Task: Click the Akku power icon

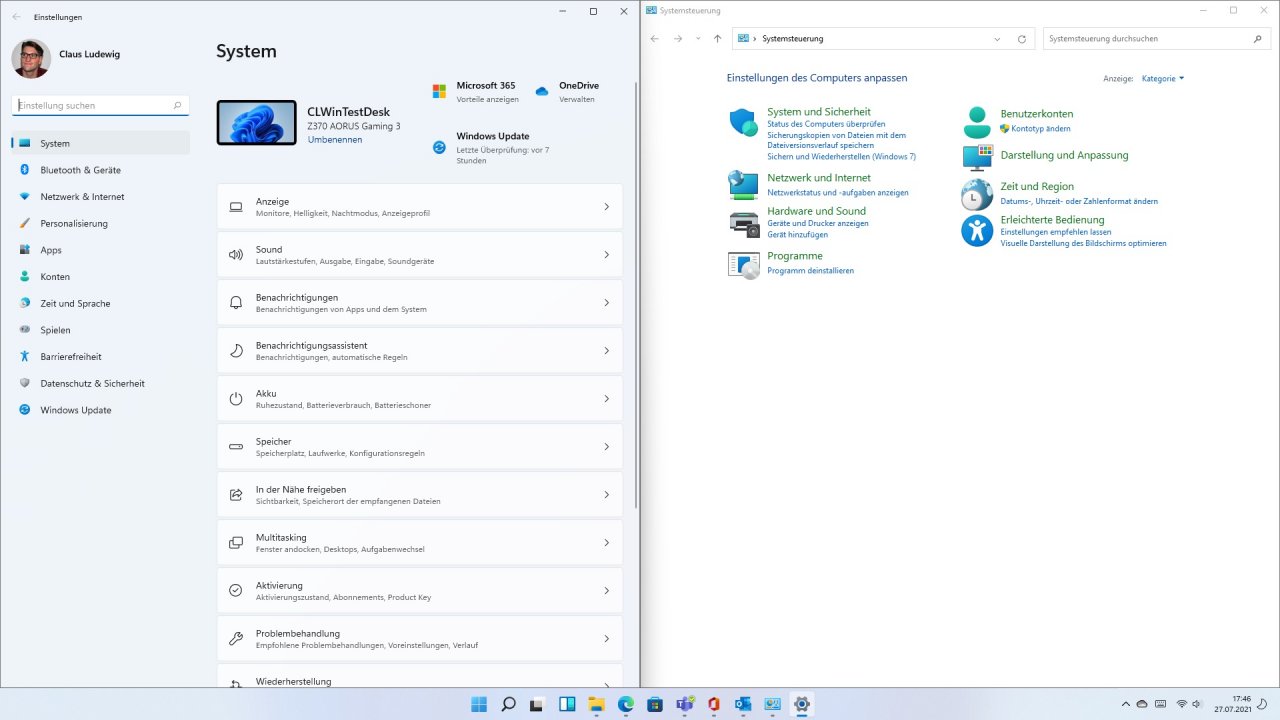Action: 236,399
